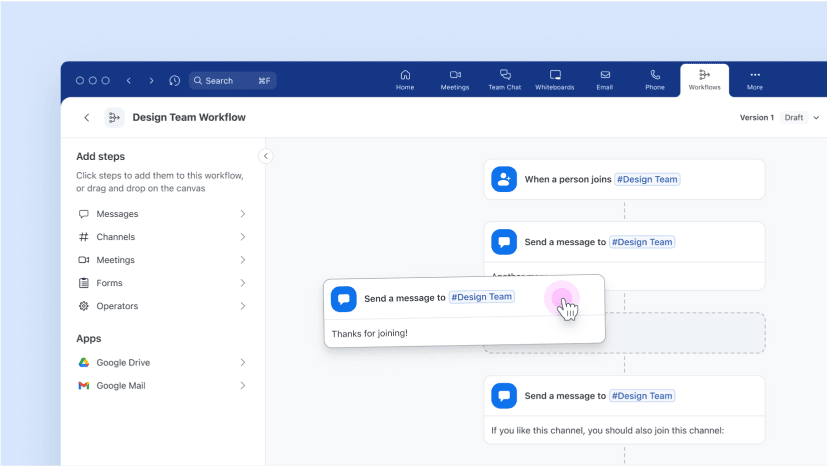Open Team Chat from navigation bar
The width and height of the screenshot is (827, 466).
point(505,80)
